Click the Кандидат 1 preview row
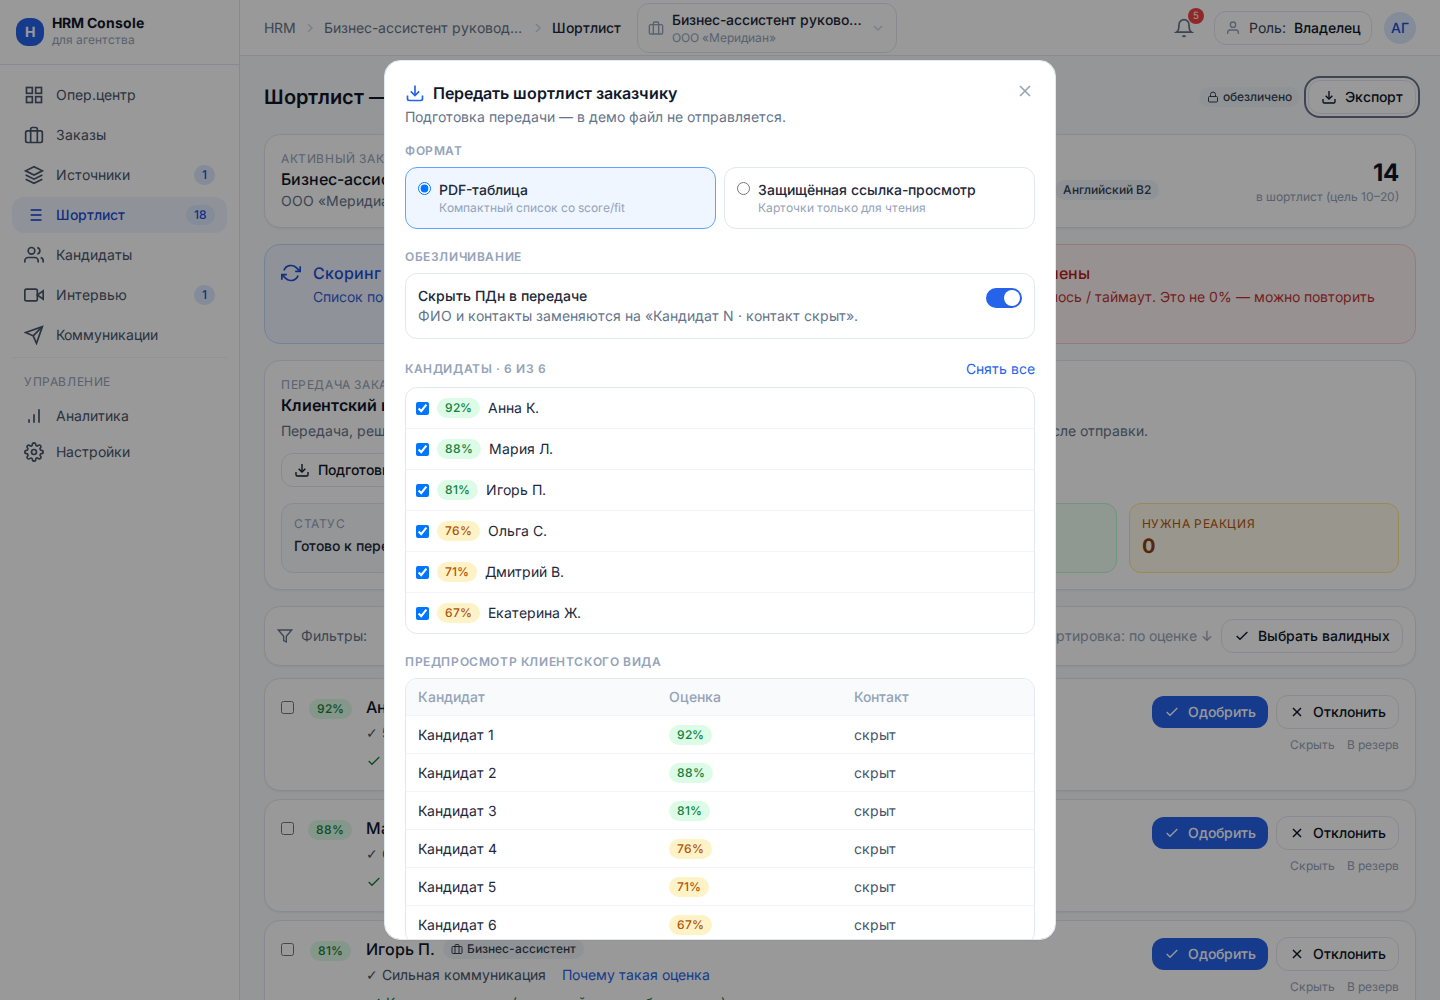Screen dimensions: 1440x1000 (x=720, y=735)
